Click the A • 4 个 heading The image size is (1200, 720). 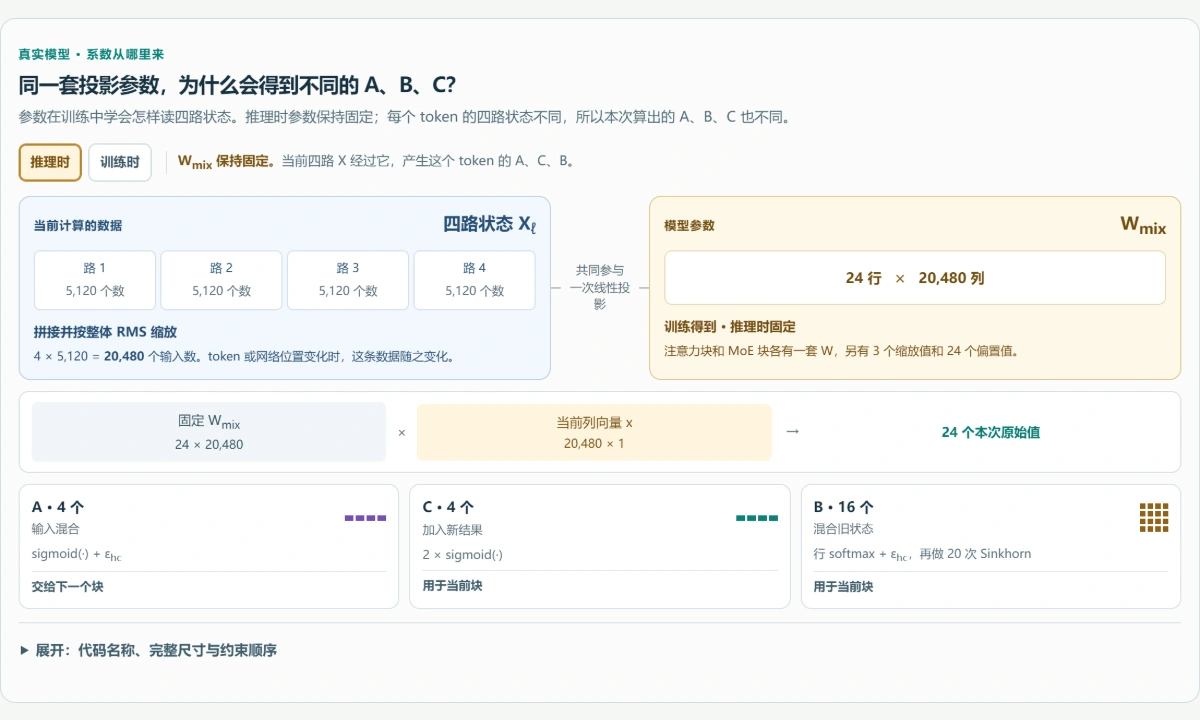58,507
